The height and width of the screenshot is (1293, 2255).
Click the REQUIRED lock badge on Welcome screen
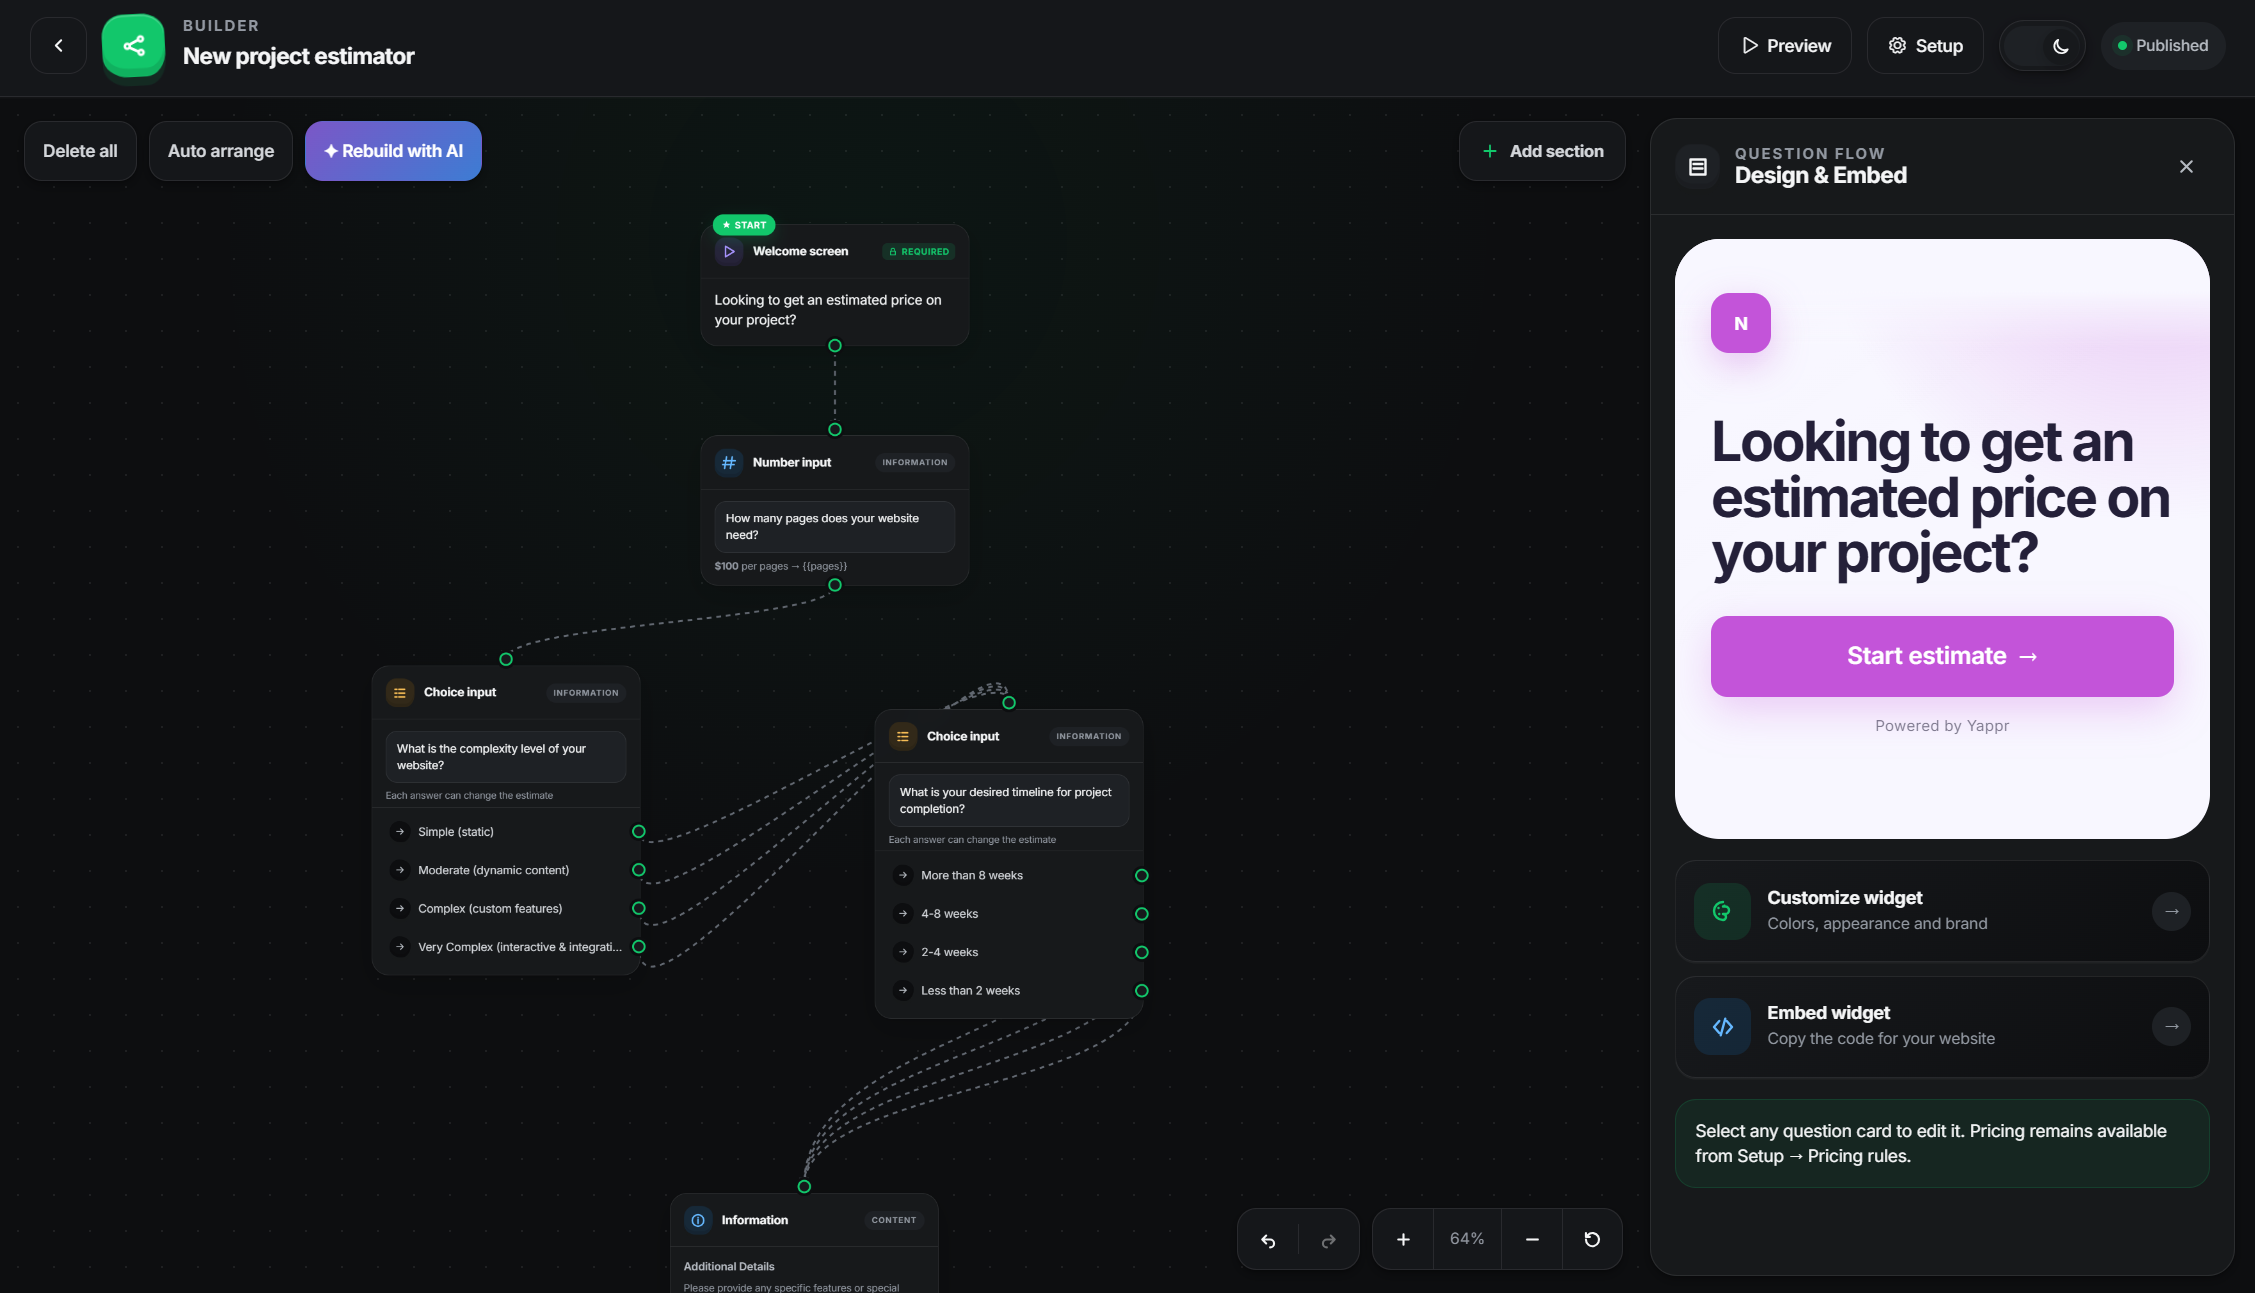[919, 252]
